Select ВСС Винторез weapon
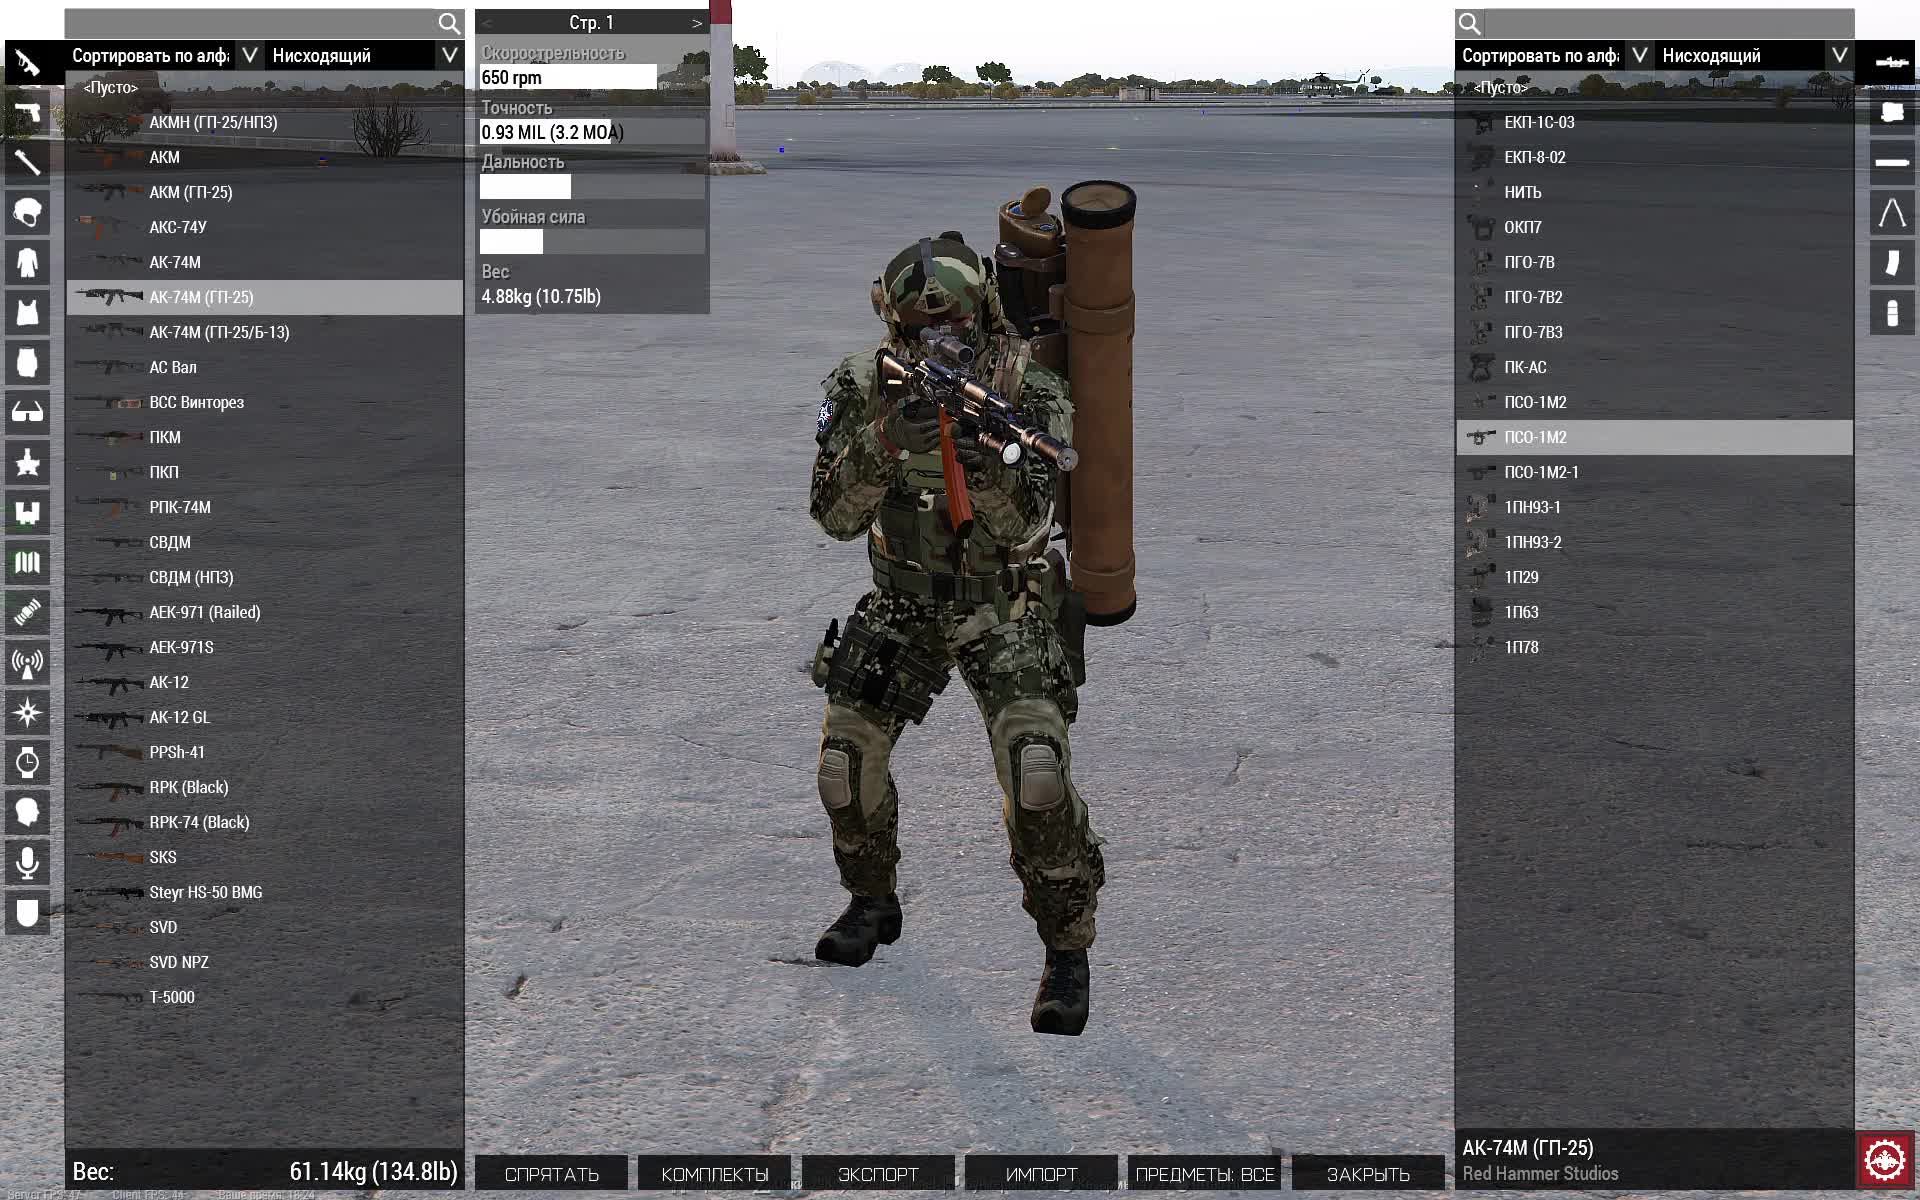This screenshot has width=1920, height=1200. tap(265, 402)
